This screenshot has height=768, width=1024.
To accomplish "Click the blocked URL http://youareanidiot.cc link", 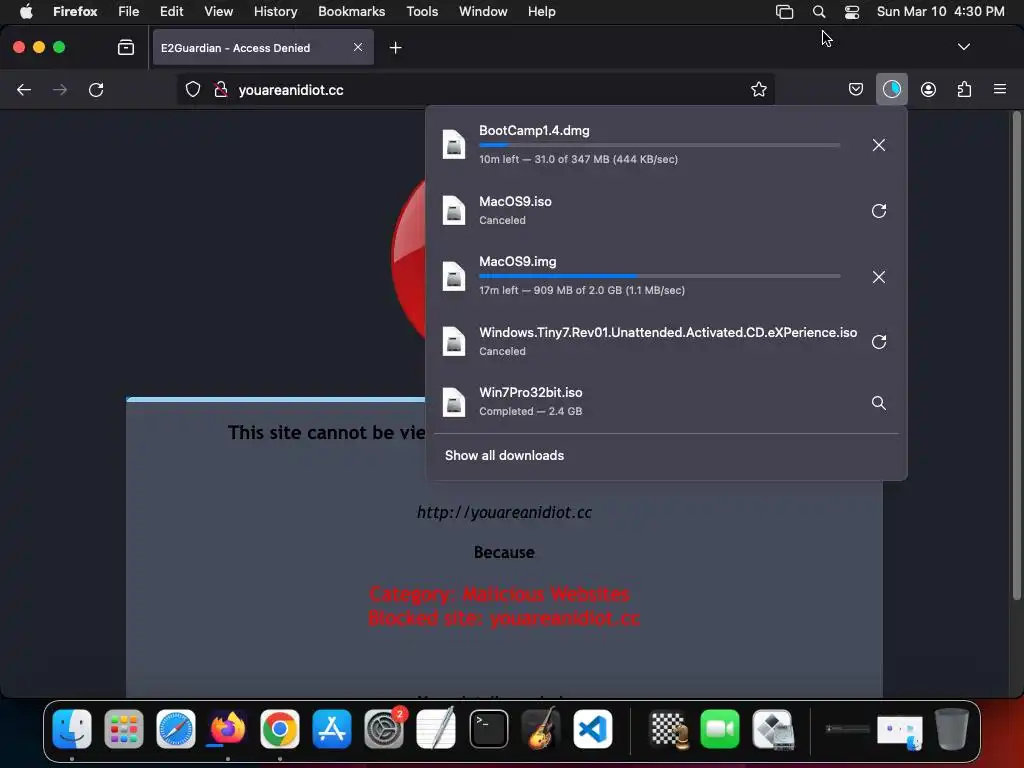I will [x=504, y=513].
